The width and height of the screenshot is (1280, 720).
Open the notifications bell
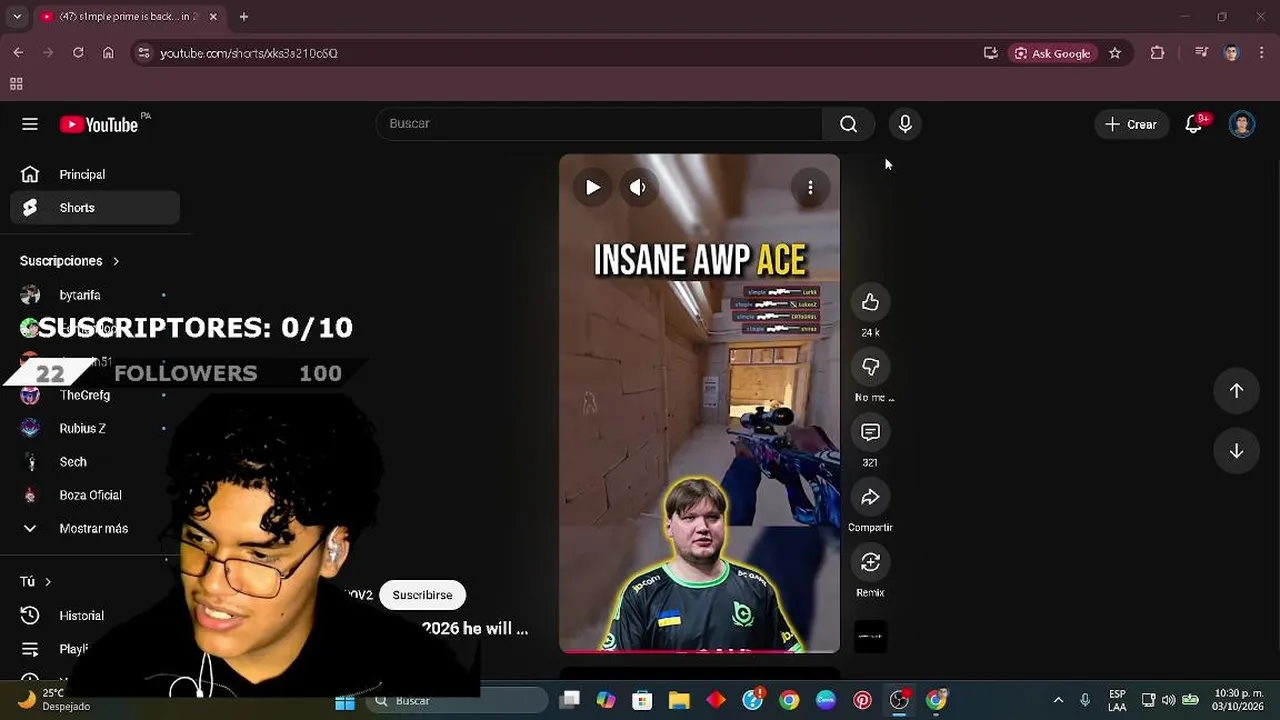pyautogui.click(x=1194, y=124)
